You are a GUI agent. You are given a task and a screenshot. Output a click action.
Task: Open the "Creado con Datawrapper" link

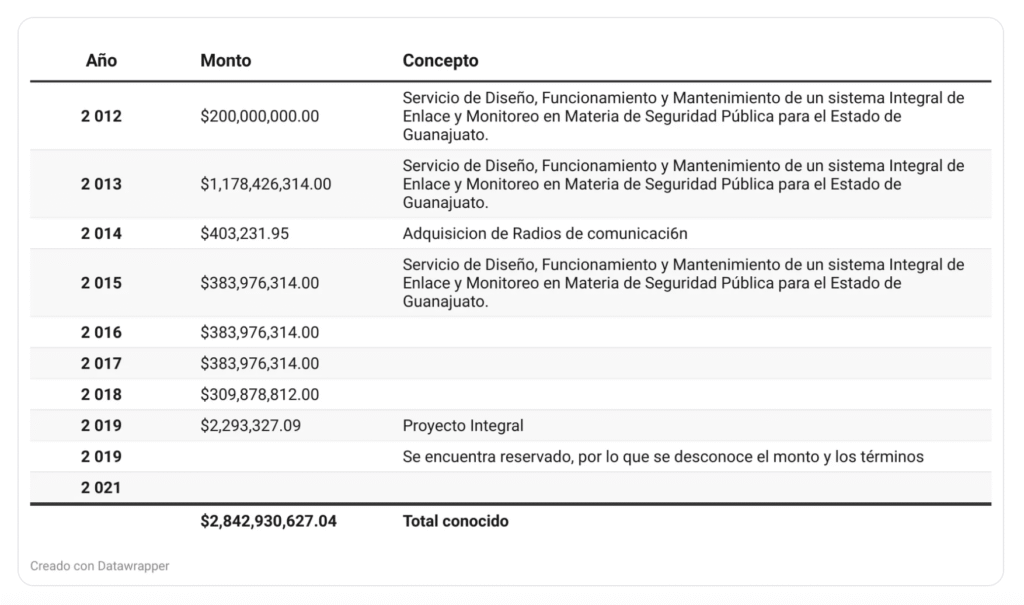(100, 566)
